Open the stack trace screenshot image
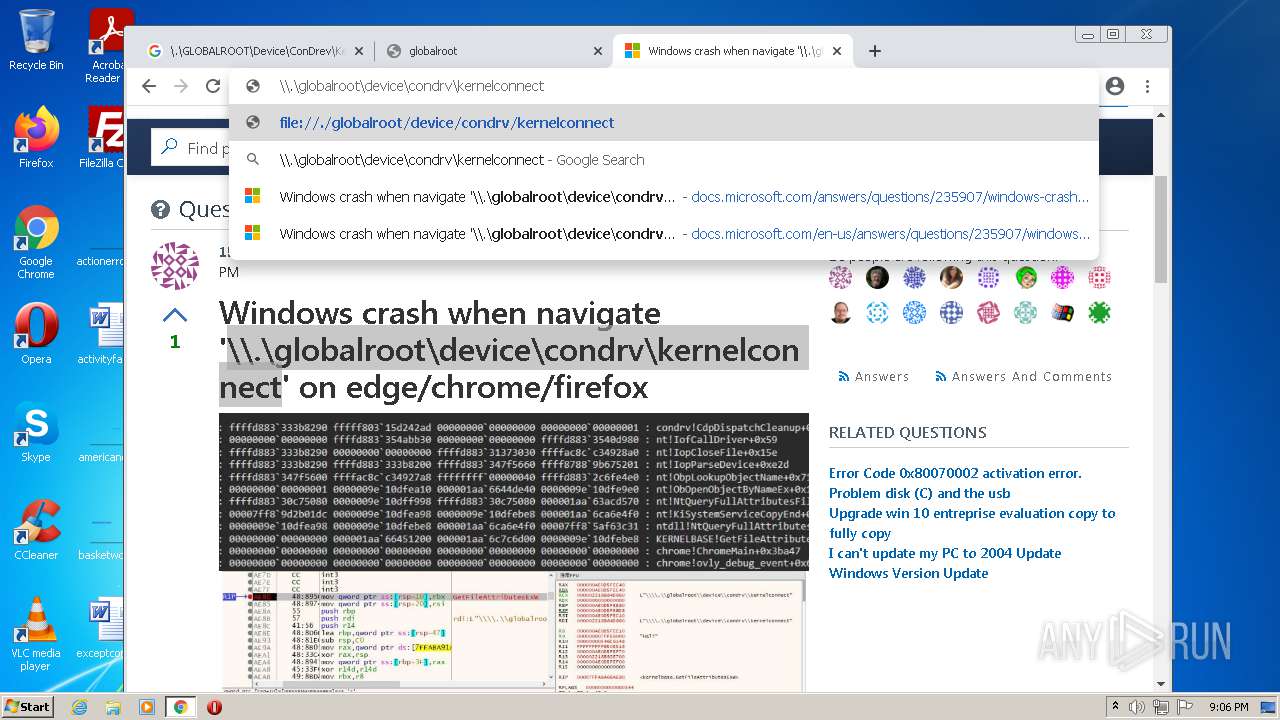 (x=514, y=492)
